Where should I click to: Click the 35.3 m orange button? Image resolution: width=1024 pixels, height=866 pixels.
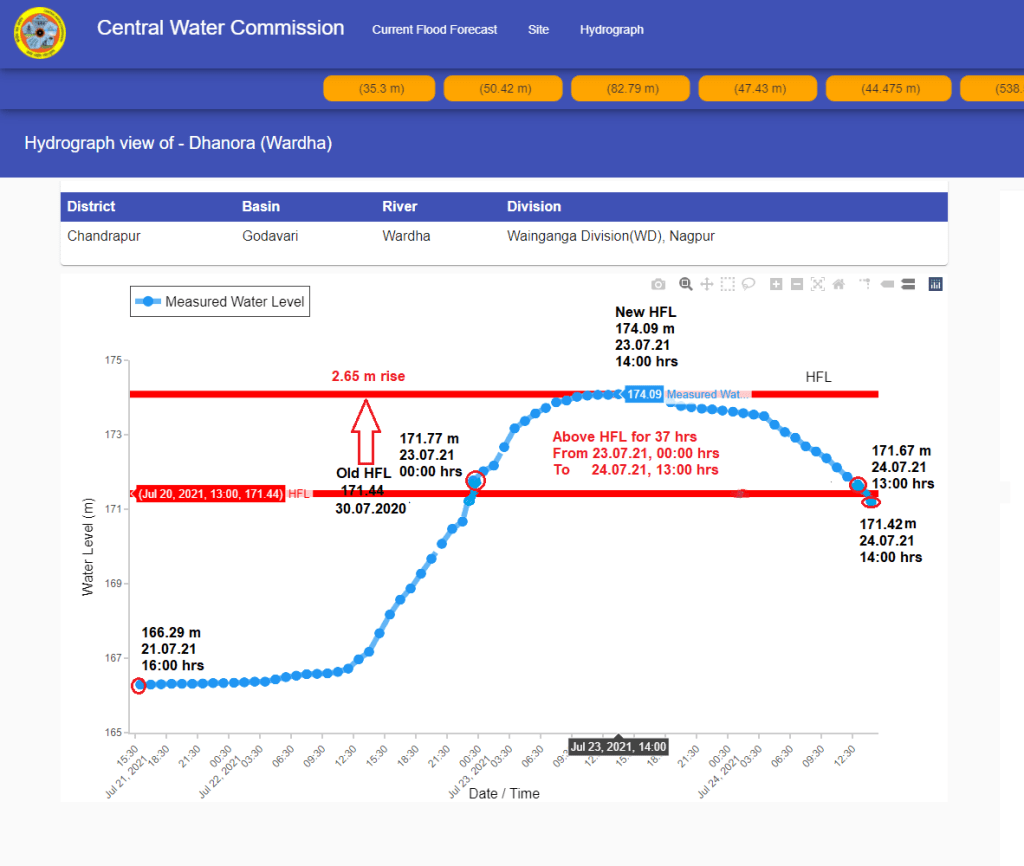pyautogui.click(x=381, y=88)
